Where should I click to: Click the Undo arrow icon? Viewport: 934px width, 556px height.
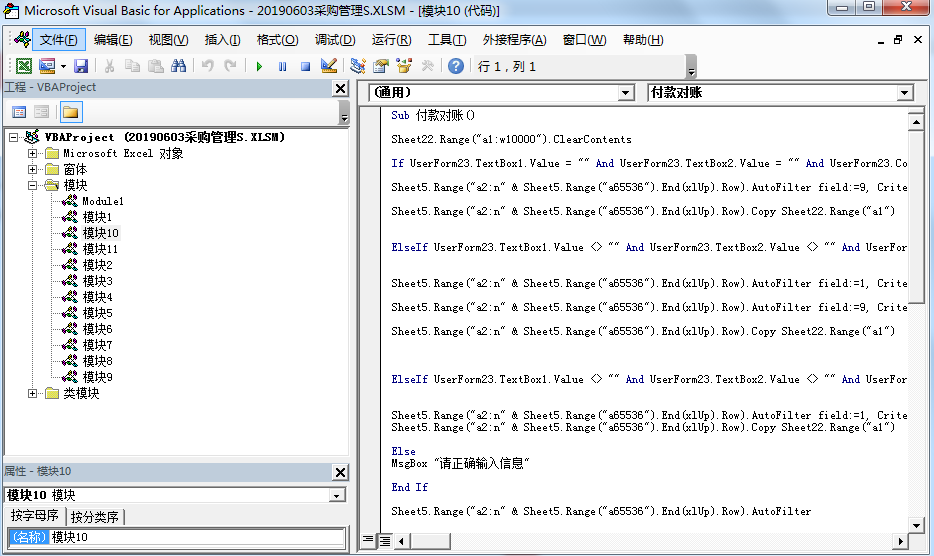pos(207,66)
